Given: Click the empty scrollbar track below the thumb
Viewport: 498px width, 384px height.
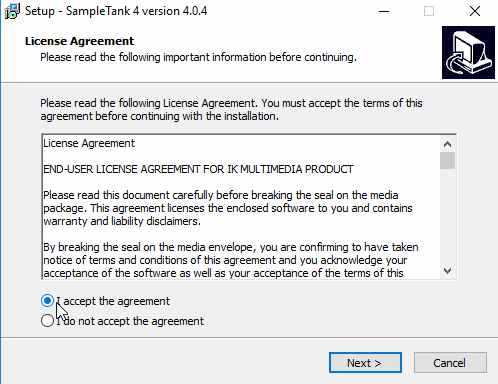Looking at the screenshot, I should tap(447, 216).
